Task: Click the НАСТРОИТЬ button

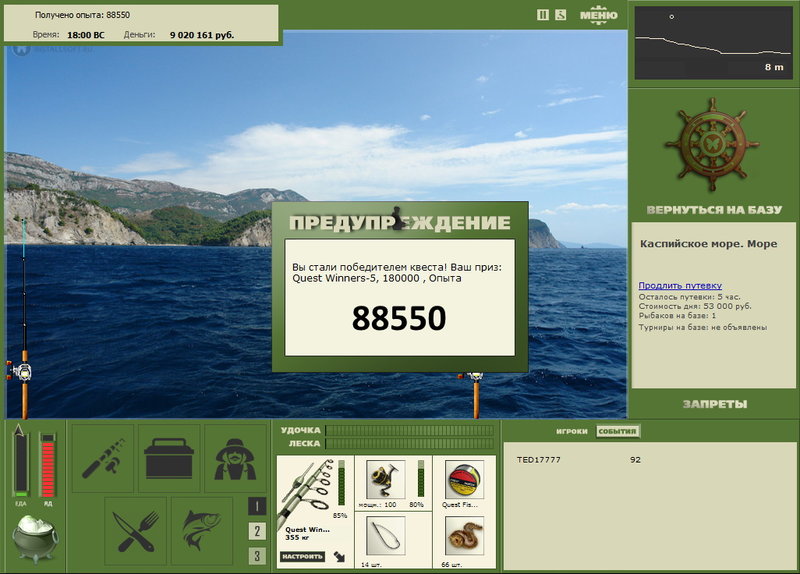Action: point(303,556)
